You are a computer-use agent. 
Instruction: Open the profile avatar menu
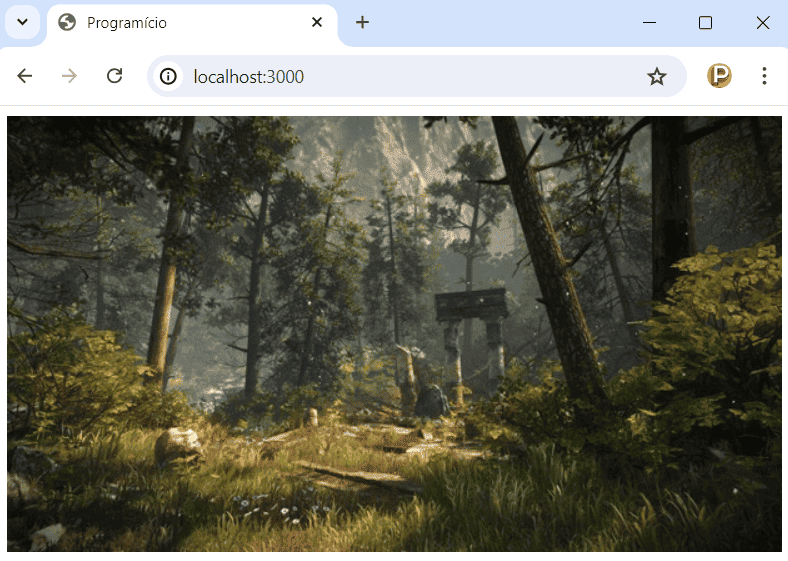point(719,76)
